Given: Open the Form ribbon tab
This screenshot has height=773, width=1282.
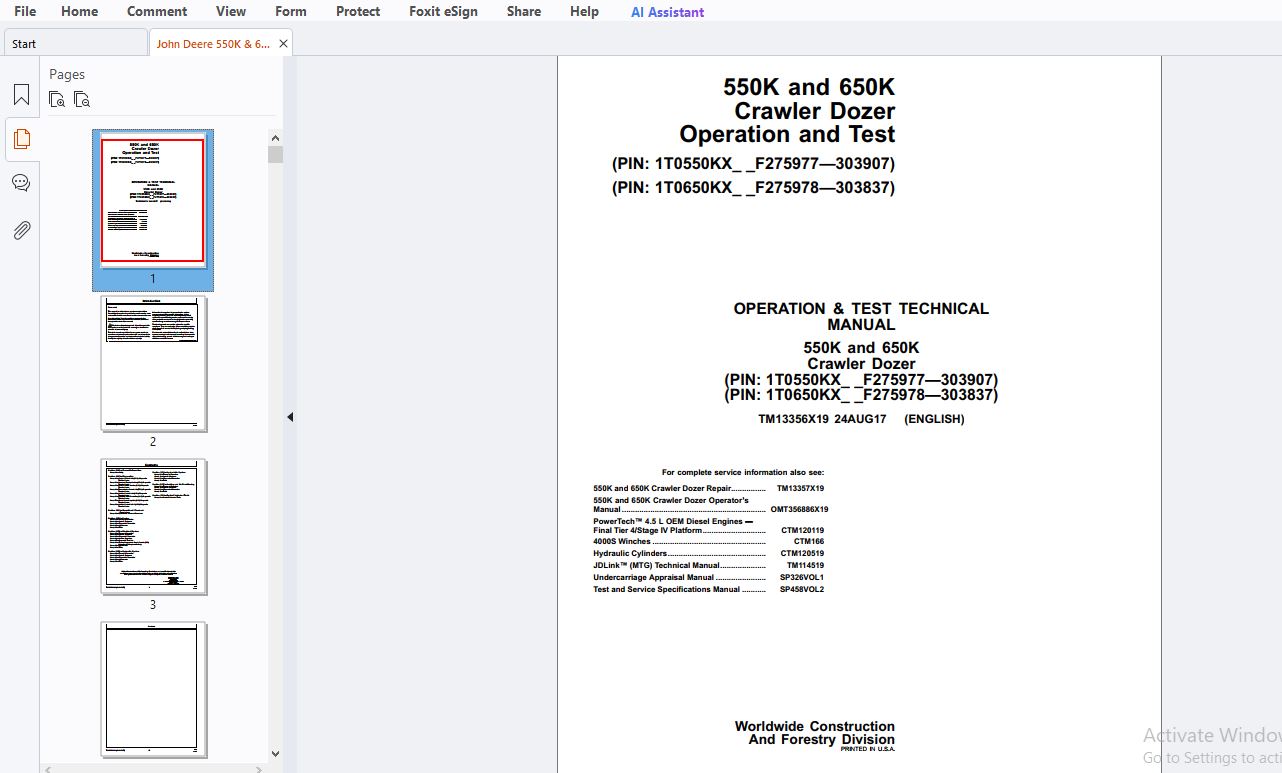Looking at the screenshot, I should tap(291, 11).
